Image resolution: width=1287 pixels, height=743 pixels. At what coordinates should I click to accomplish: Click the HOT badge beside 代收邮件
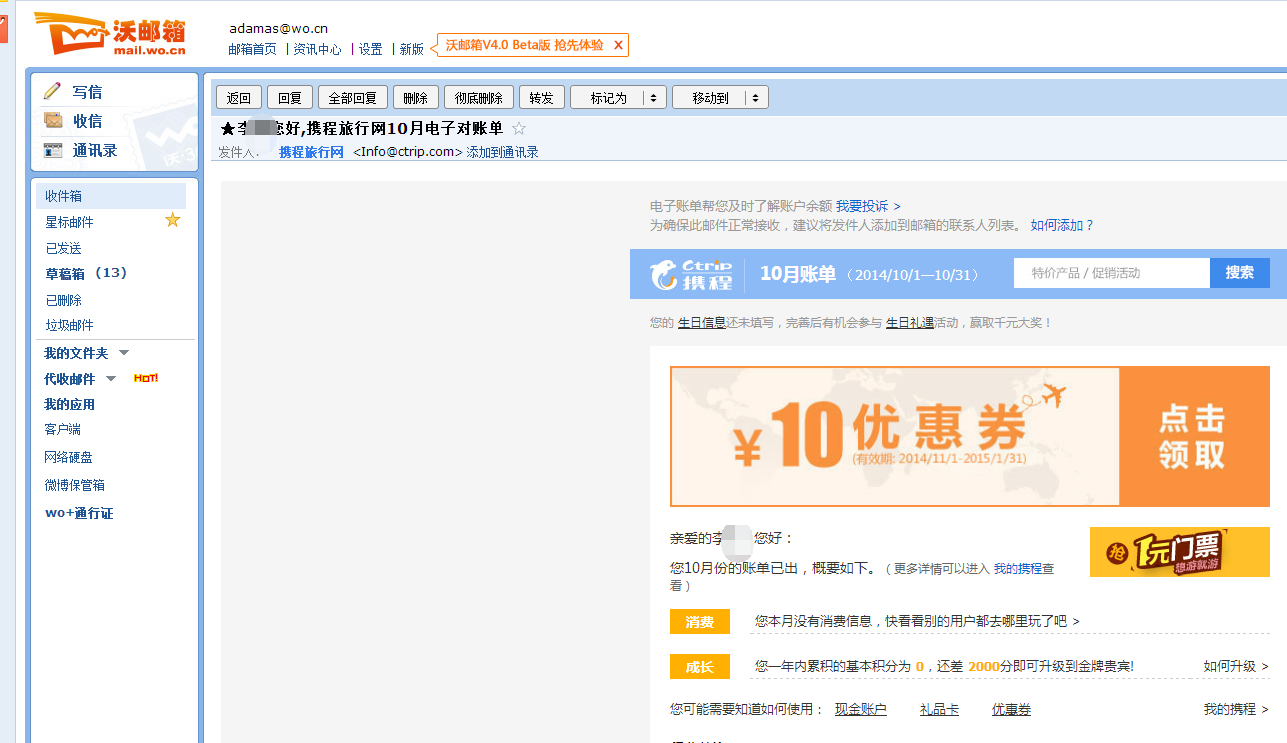146,378
